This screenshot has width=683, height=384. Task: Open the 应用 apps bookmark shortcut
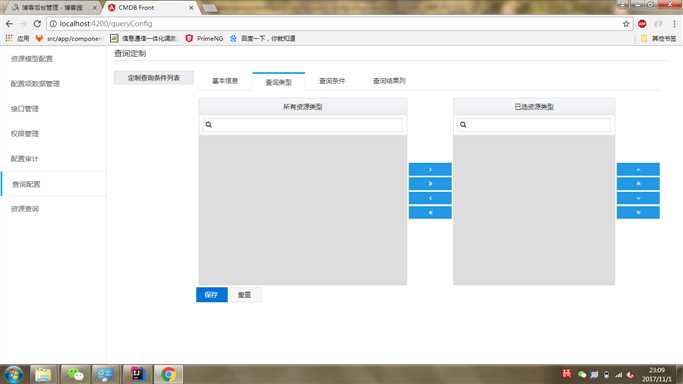pos(17,38)
